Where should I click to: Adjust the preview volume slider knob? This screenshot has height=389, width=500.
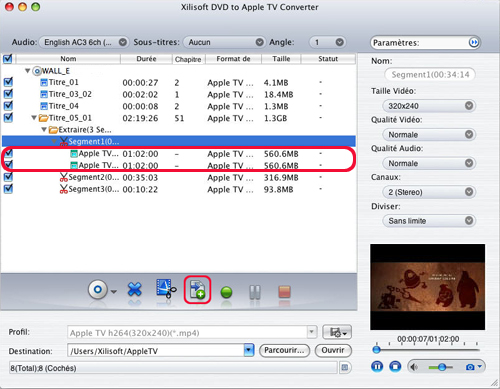(442, 367)
